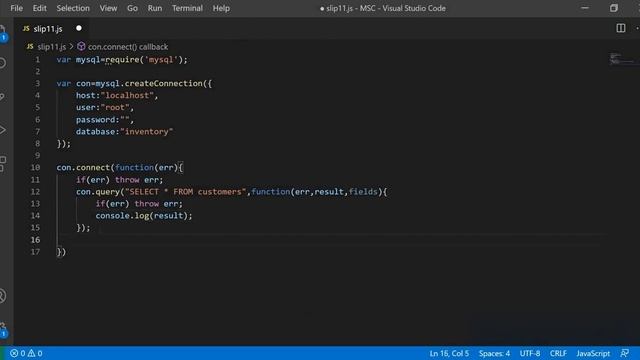Image resolution: width=640 pixels, height=360 pixels.
Task: Click the warnings triangle in status bar
Action: click(31, 353)
